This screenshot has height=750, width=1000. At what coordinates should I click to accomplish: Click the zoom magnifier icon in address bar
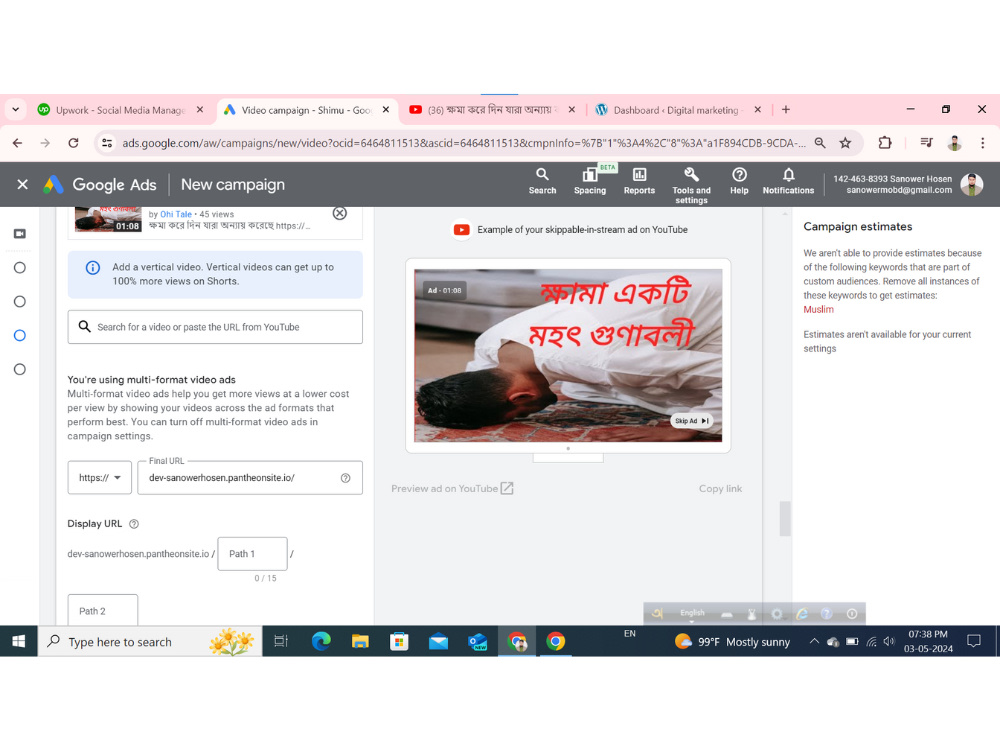820,143
